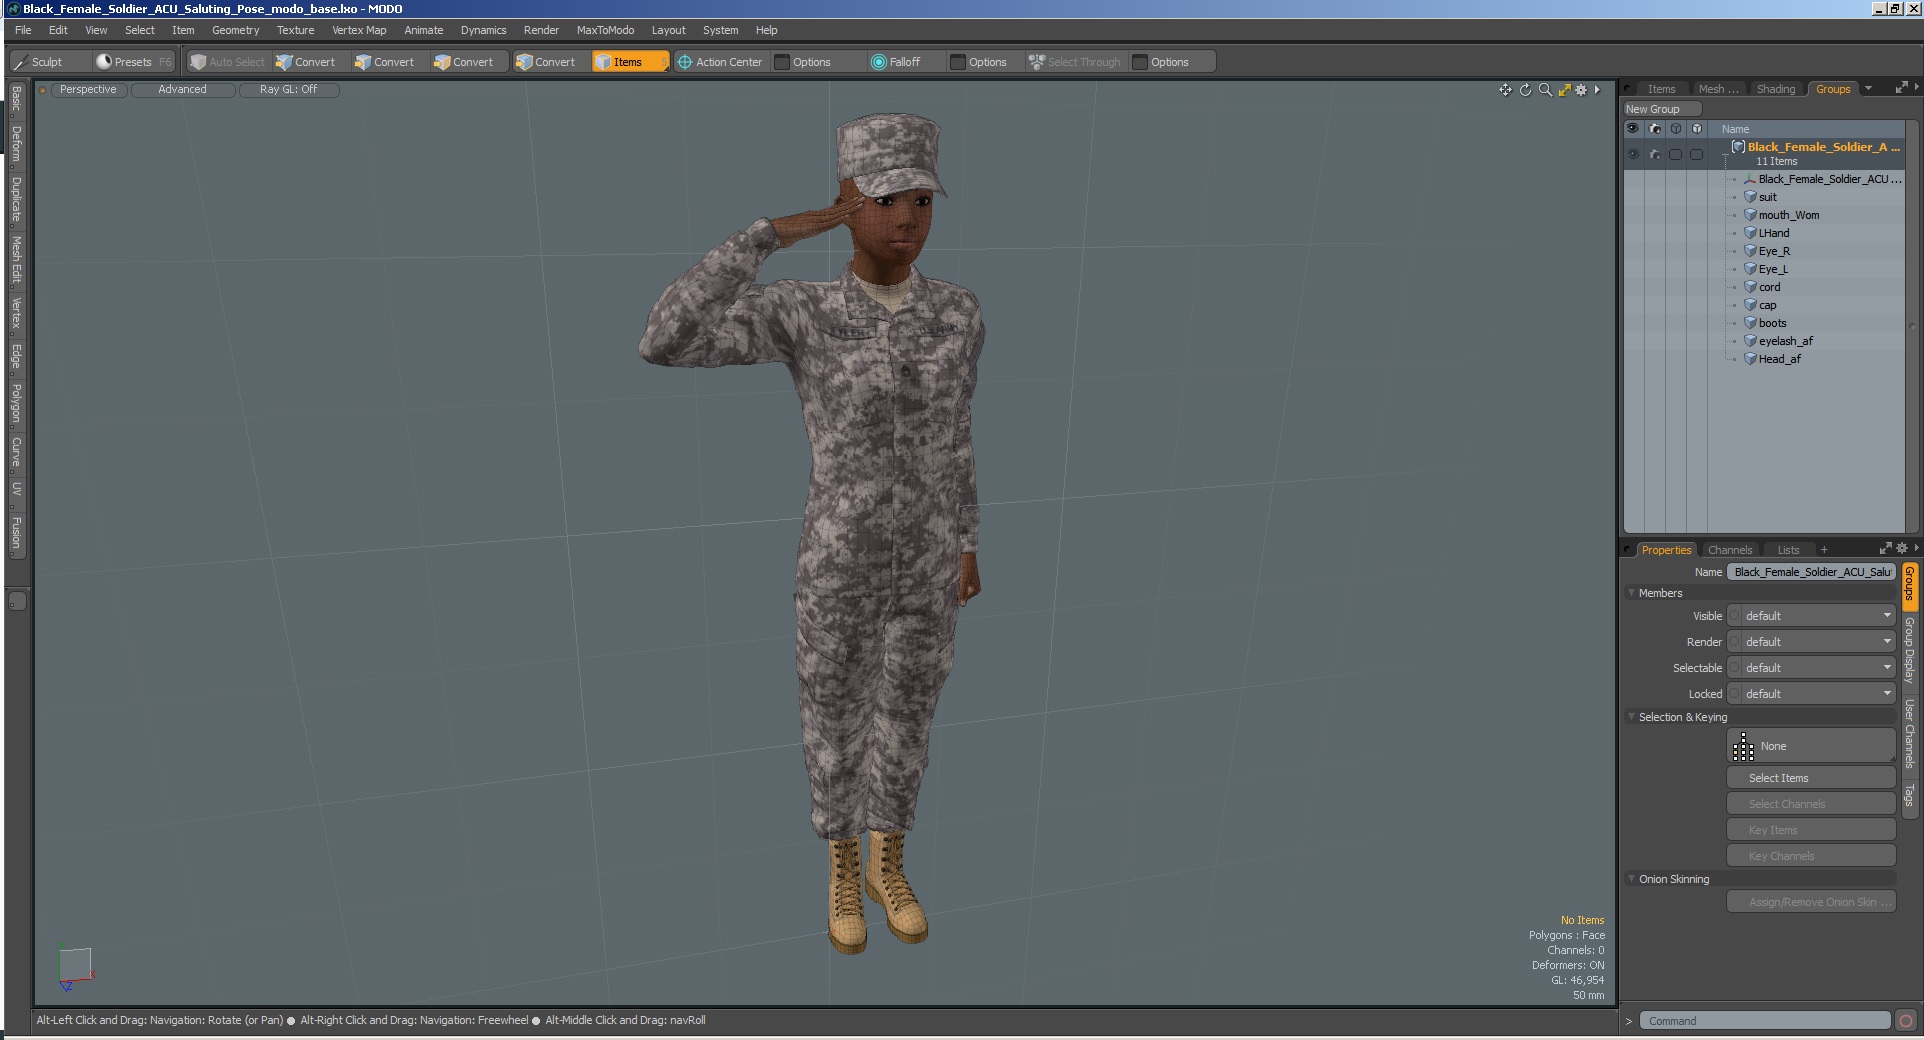
Task: Click the Key Items button
Action: (x=1811, y=830)
